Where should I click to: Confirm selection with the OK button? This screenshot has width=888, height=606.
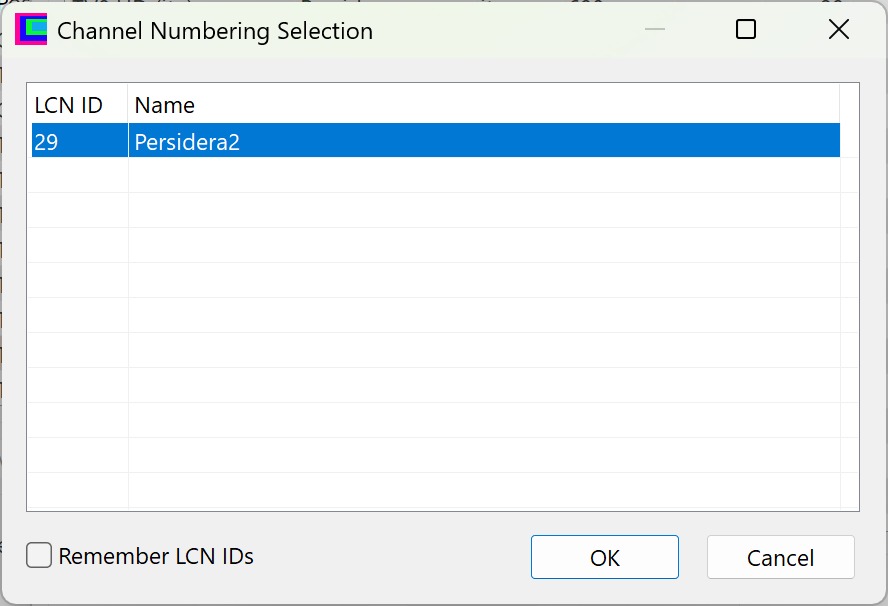tap(604, 557)
